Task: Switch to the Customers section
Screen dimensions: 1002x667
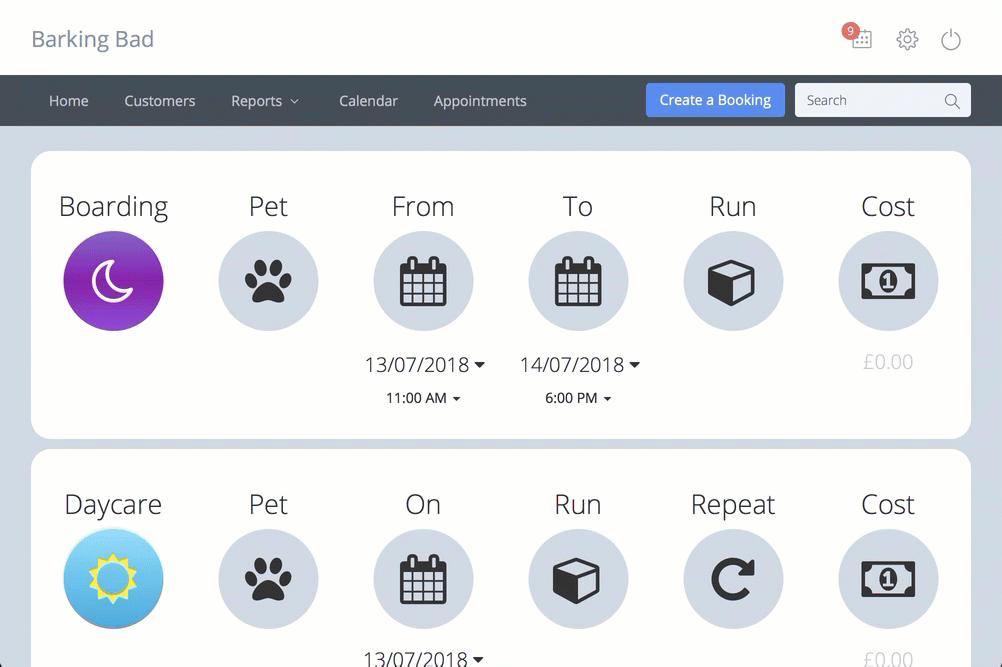Action: click(x=159, y=101)
